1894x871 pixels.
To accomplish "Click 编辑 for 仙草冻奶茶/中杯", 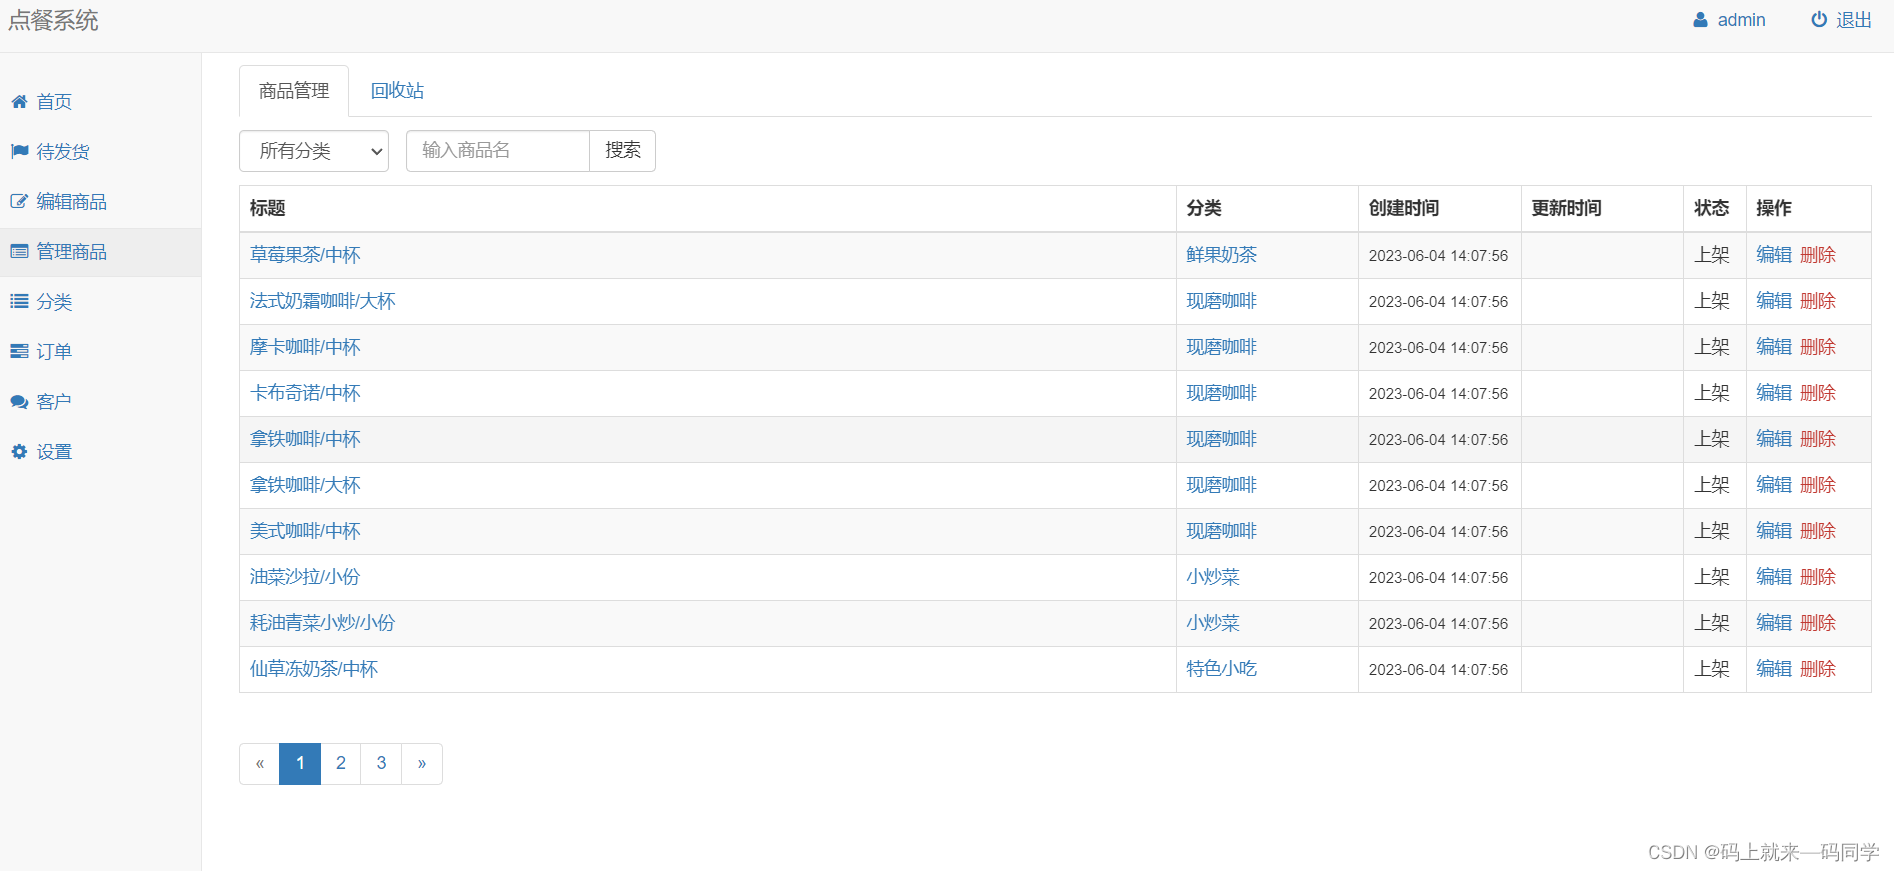I will coord(1774,669).
